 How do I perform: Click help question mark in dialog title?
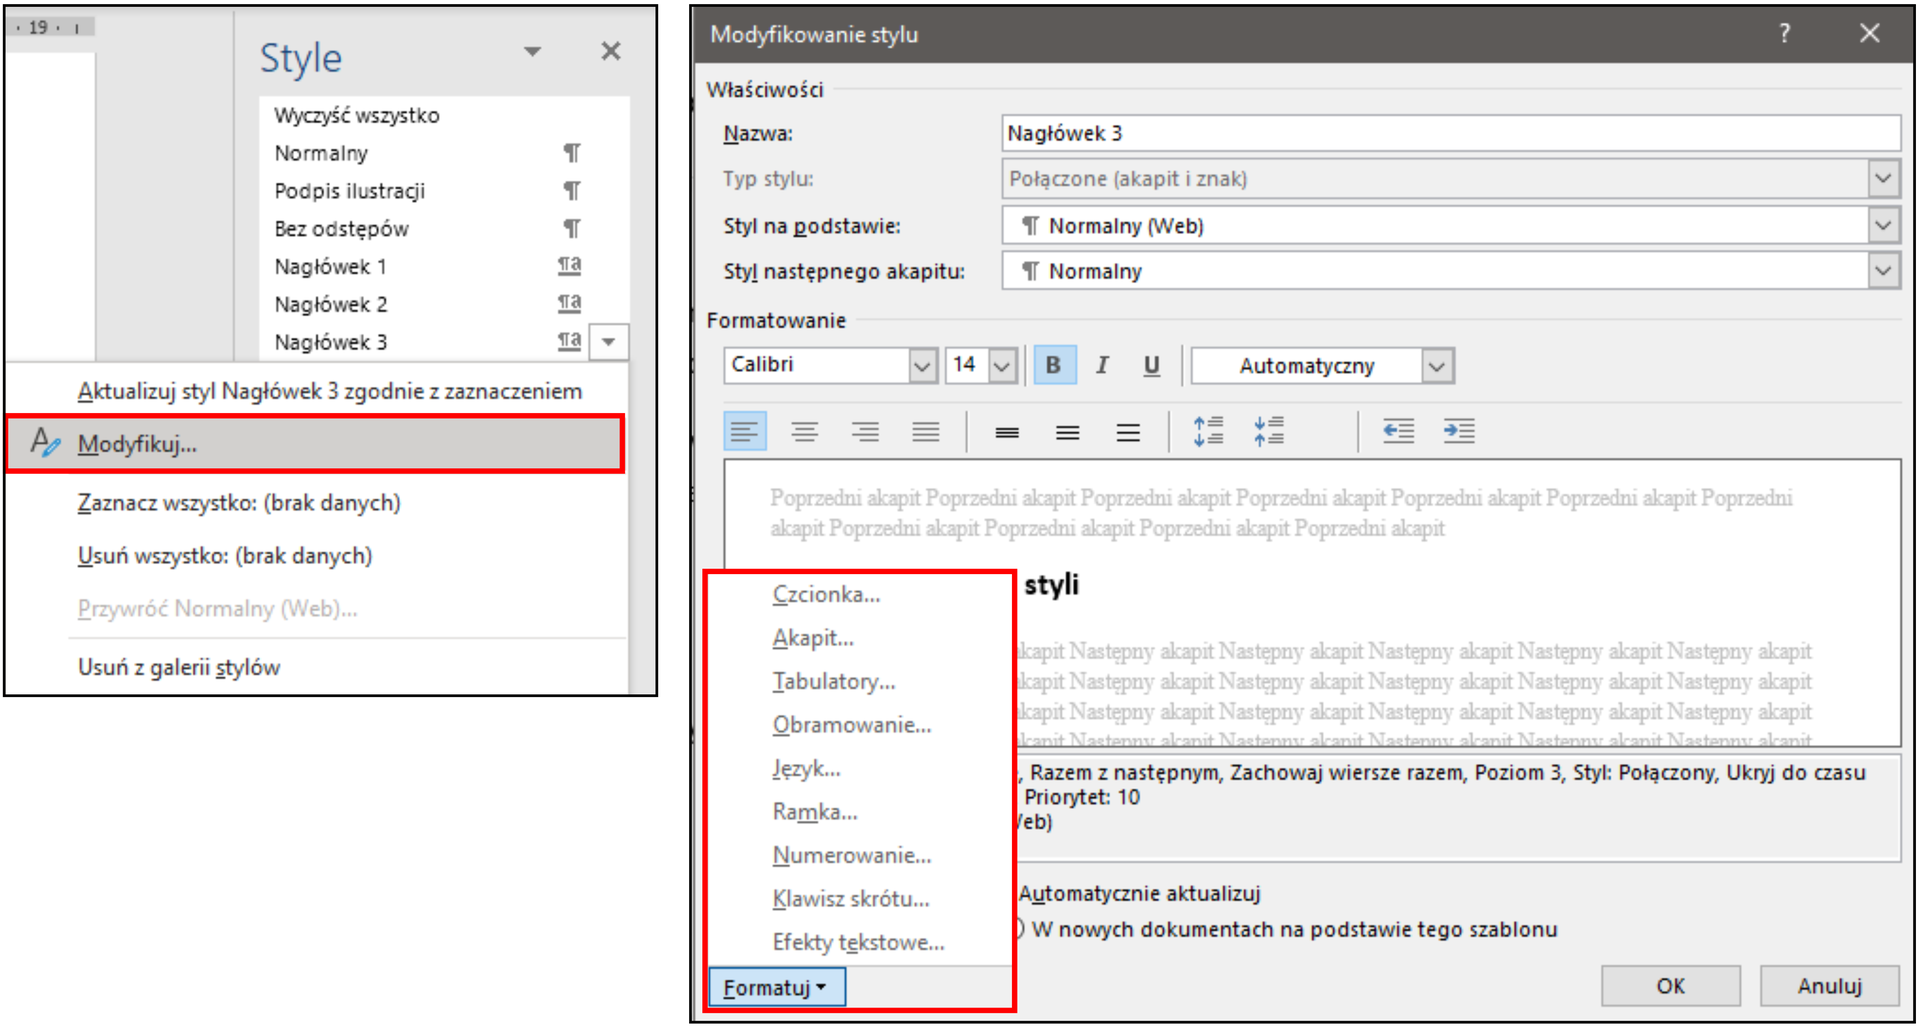tap(1785, 33)
